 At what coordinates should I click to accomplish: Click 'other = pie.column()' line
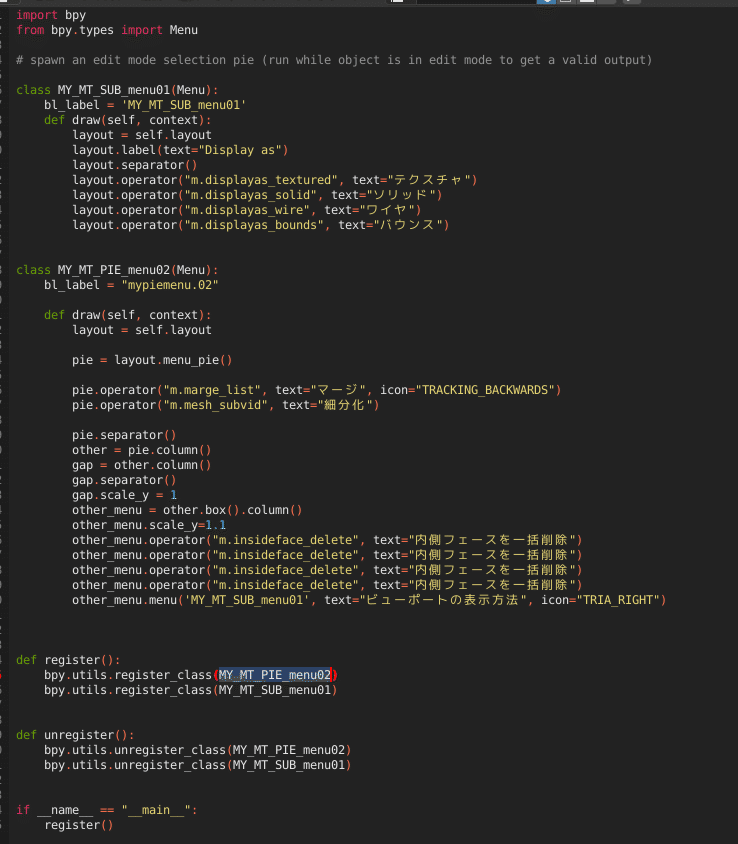(142, 450)
